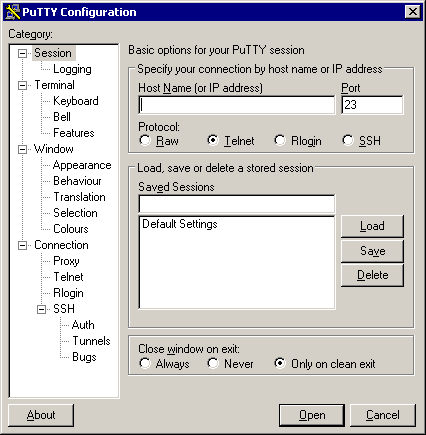This screenshot has width=426, height=435.
Task: Click the Load button
Action: pyautogui.click(x=372, y=226)
